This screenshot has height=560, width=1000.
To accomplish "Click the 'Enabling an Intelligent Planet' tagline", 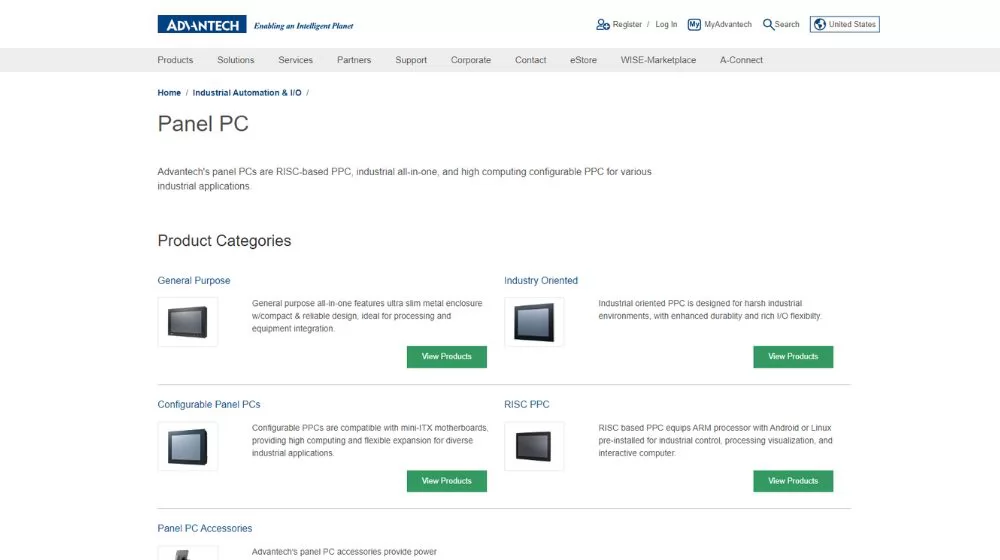I will [x=304, y=26].
